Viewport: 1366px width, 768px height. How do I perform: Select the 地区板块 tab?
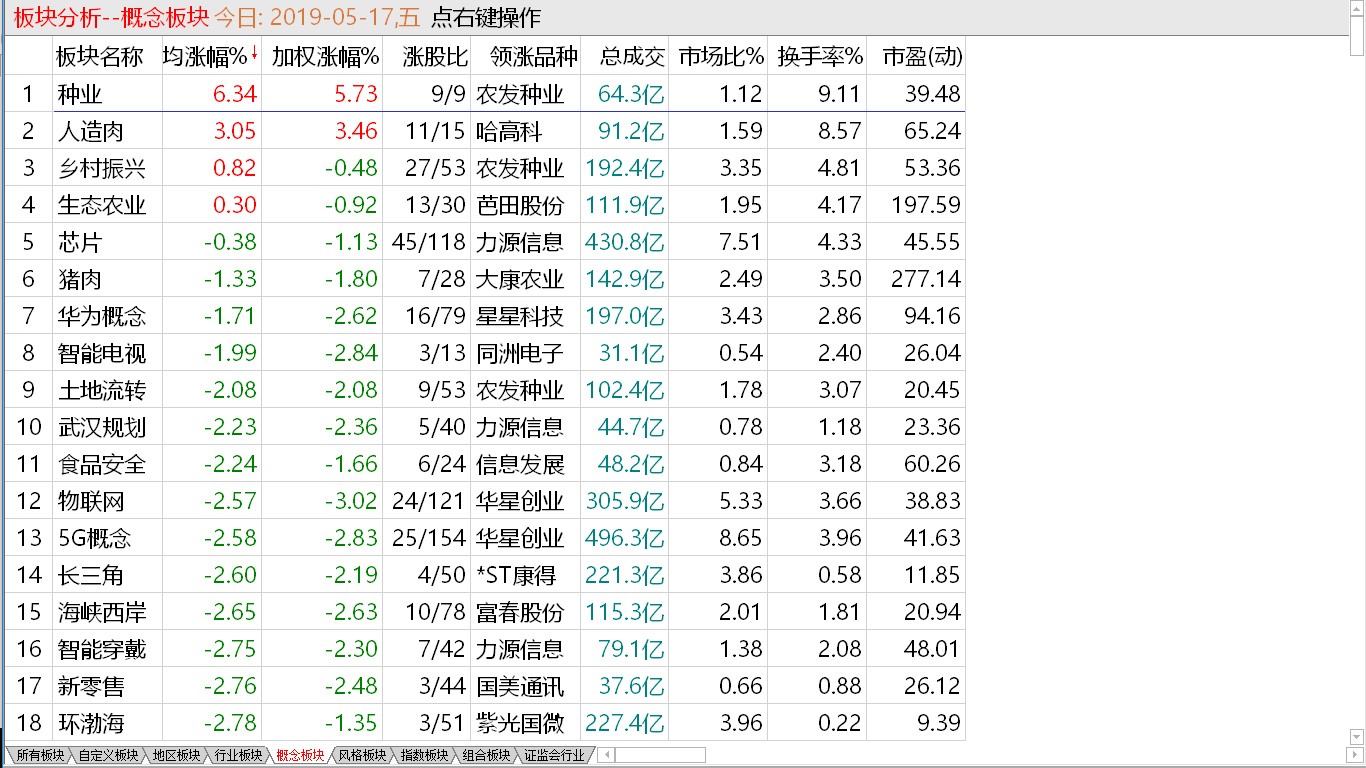(174, 755)
